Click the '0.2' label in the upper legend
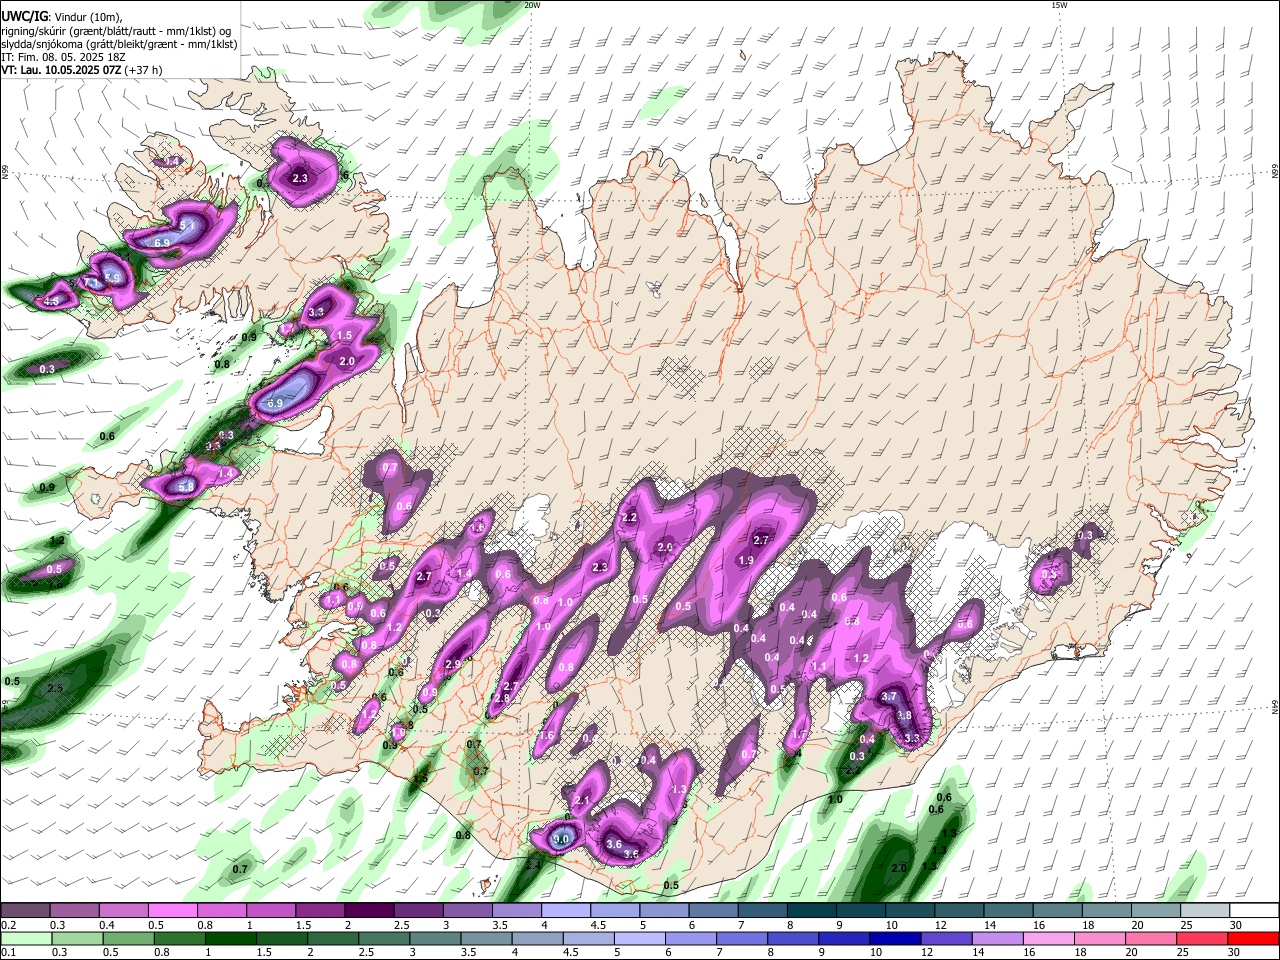Viewport: 1280px width, 960px height. click(7, 925)
